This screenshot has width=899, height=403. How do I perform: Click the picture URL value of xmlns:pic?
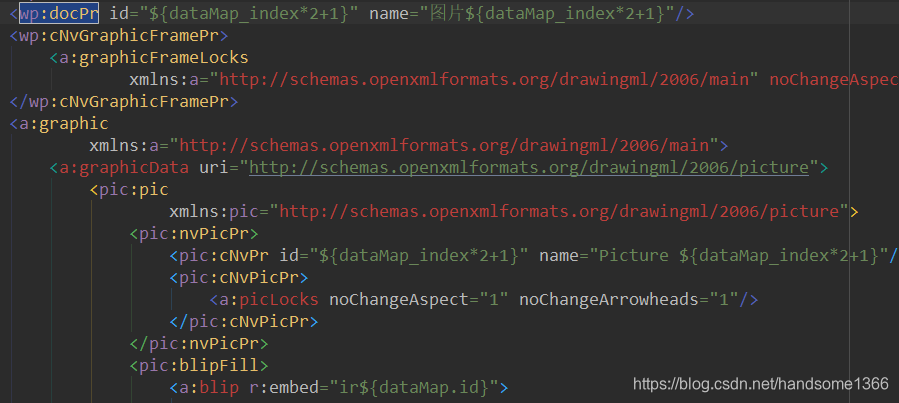coord(559,212)
